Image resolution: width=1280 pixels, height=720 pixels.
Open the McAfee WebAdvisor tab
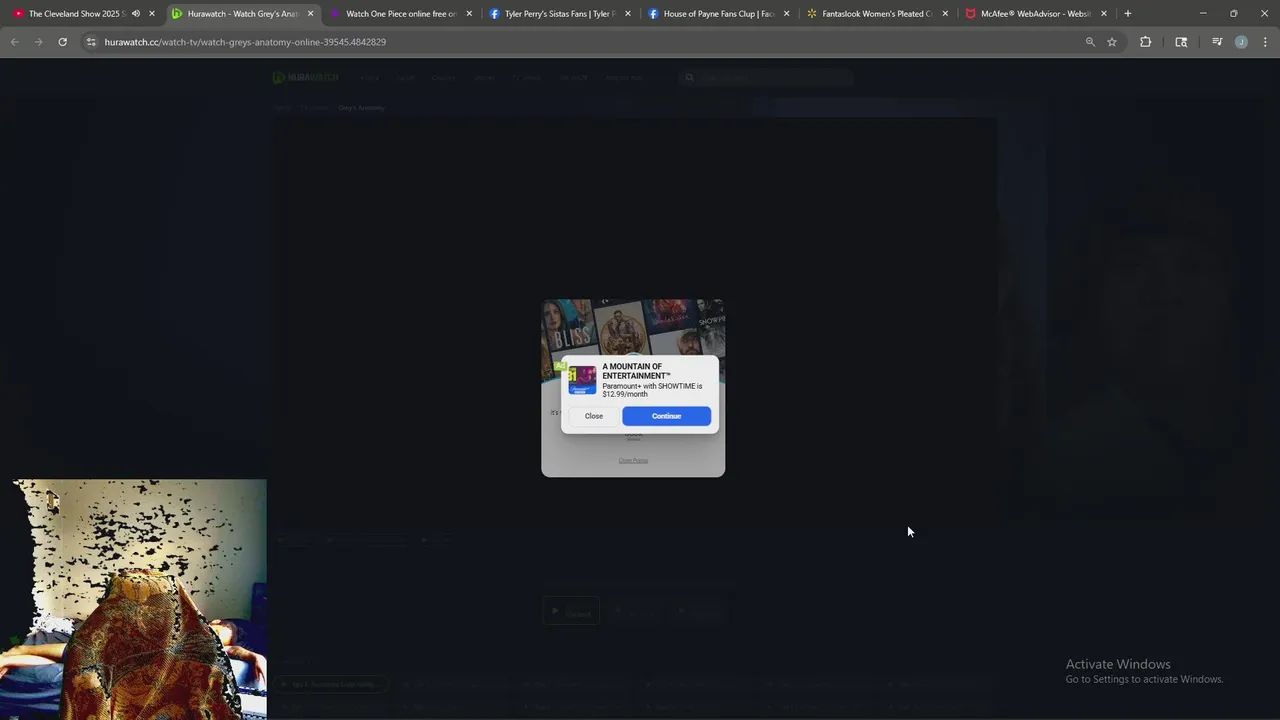point(1036,14)
